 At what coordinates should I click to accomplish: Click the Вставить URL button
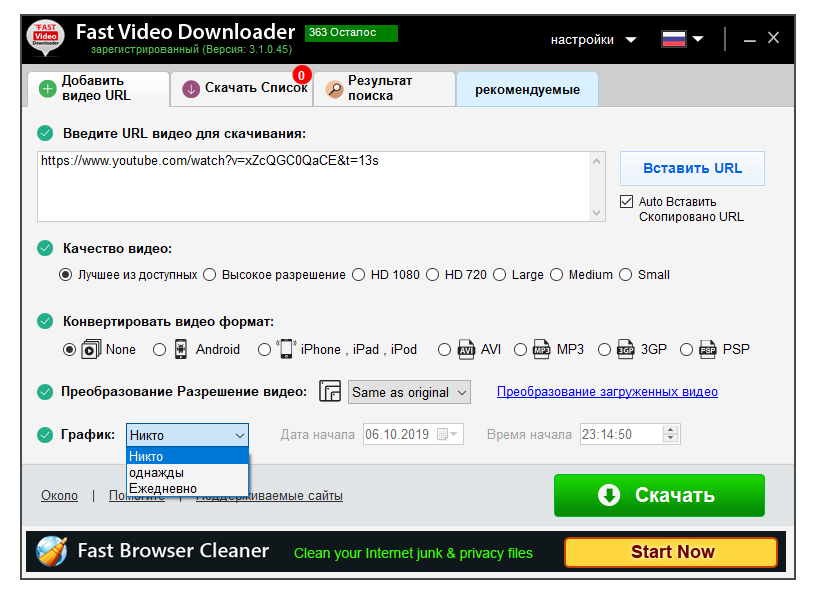click(x=692, y=168)
